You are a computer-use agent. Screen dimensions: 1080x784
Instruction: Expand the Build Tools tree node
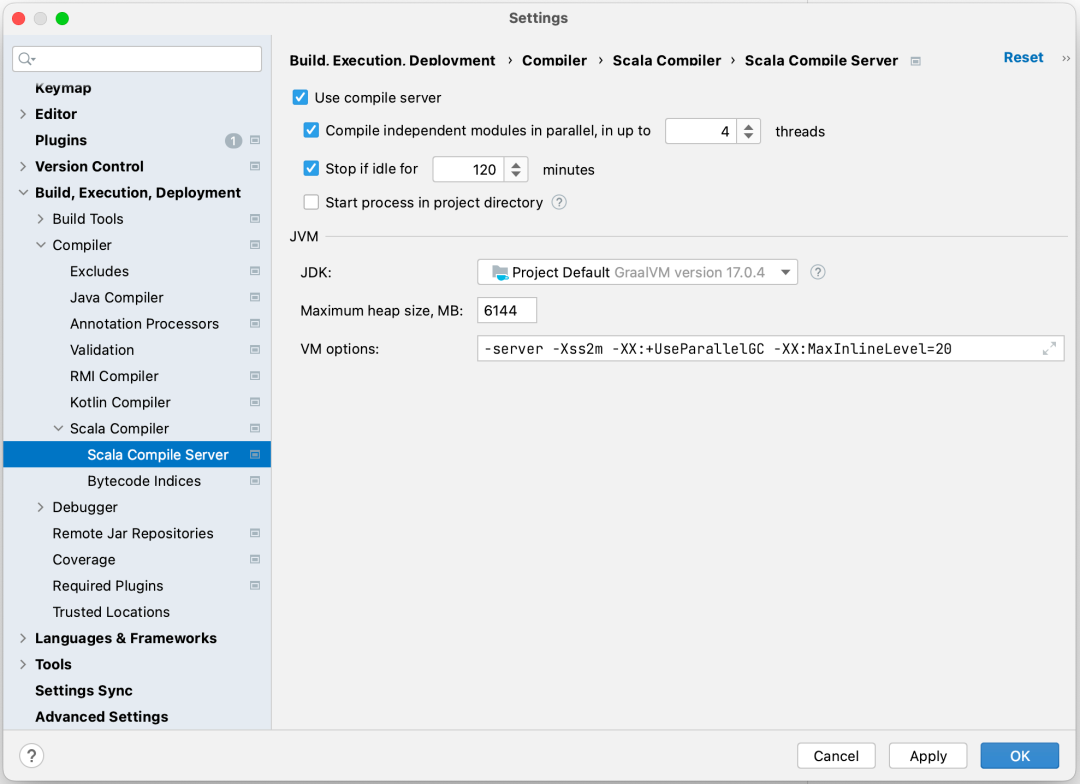pos(41,219)
